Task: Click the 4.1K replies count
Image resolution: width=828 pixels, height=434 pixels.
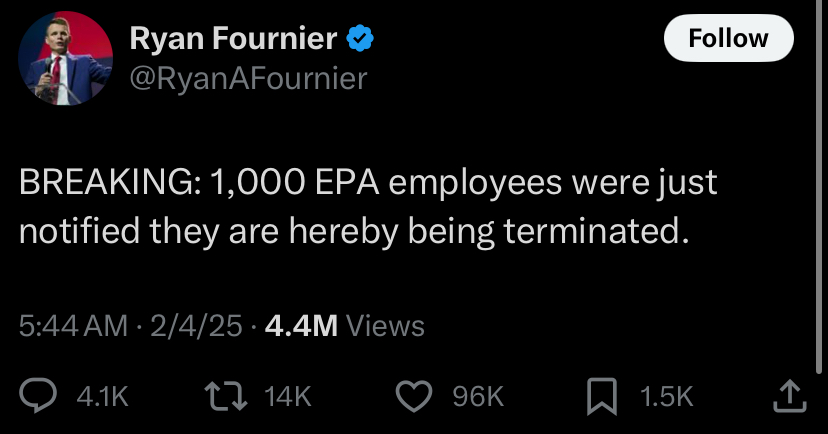Action: coord(102,397)
